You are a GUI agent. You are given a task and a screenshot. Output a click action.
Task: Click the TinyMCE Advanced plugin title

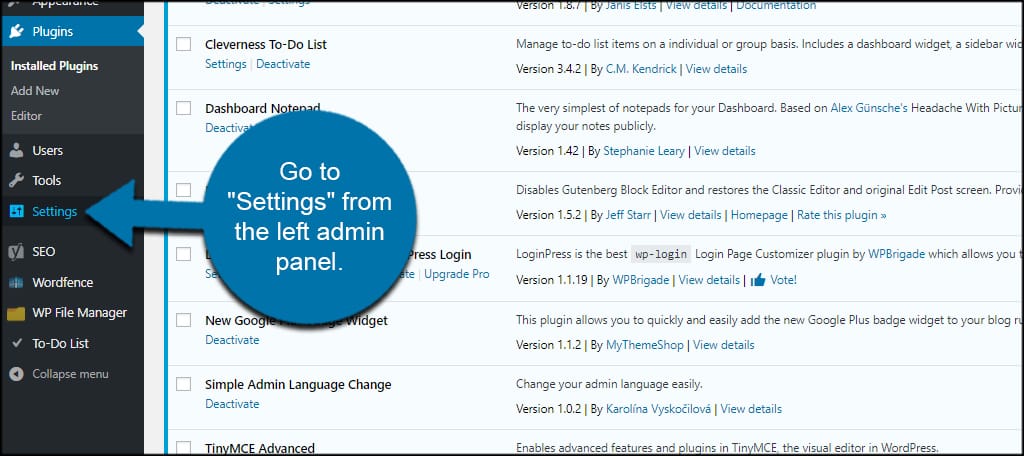point(260,448)
